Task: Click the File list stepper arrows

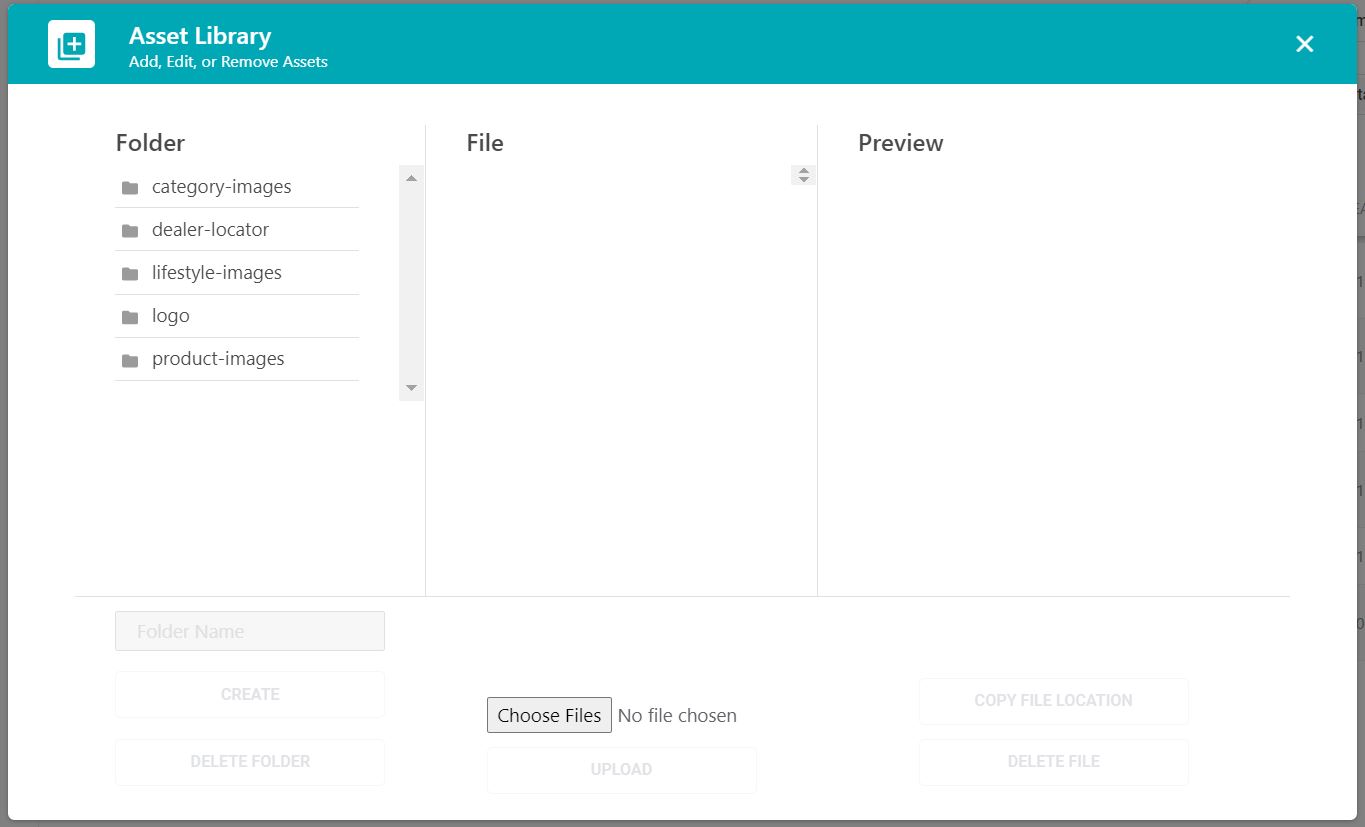Action: 803,175
